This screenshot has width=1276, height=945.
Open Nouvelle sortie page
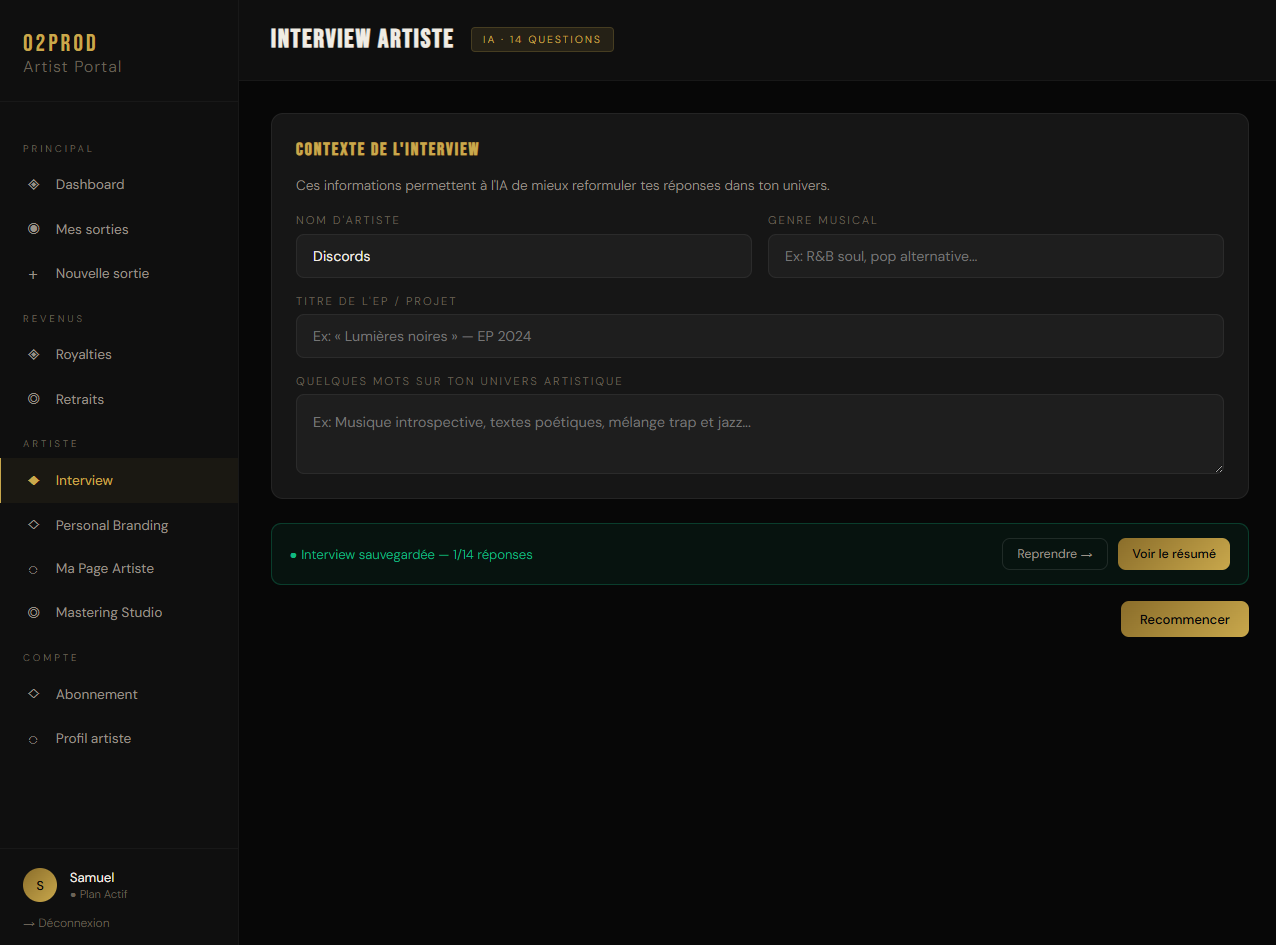(119, 274)
